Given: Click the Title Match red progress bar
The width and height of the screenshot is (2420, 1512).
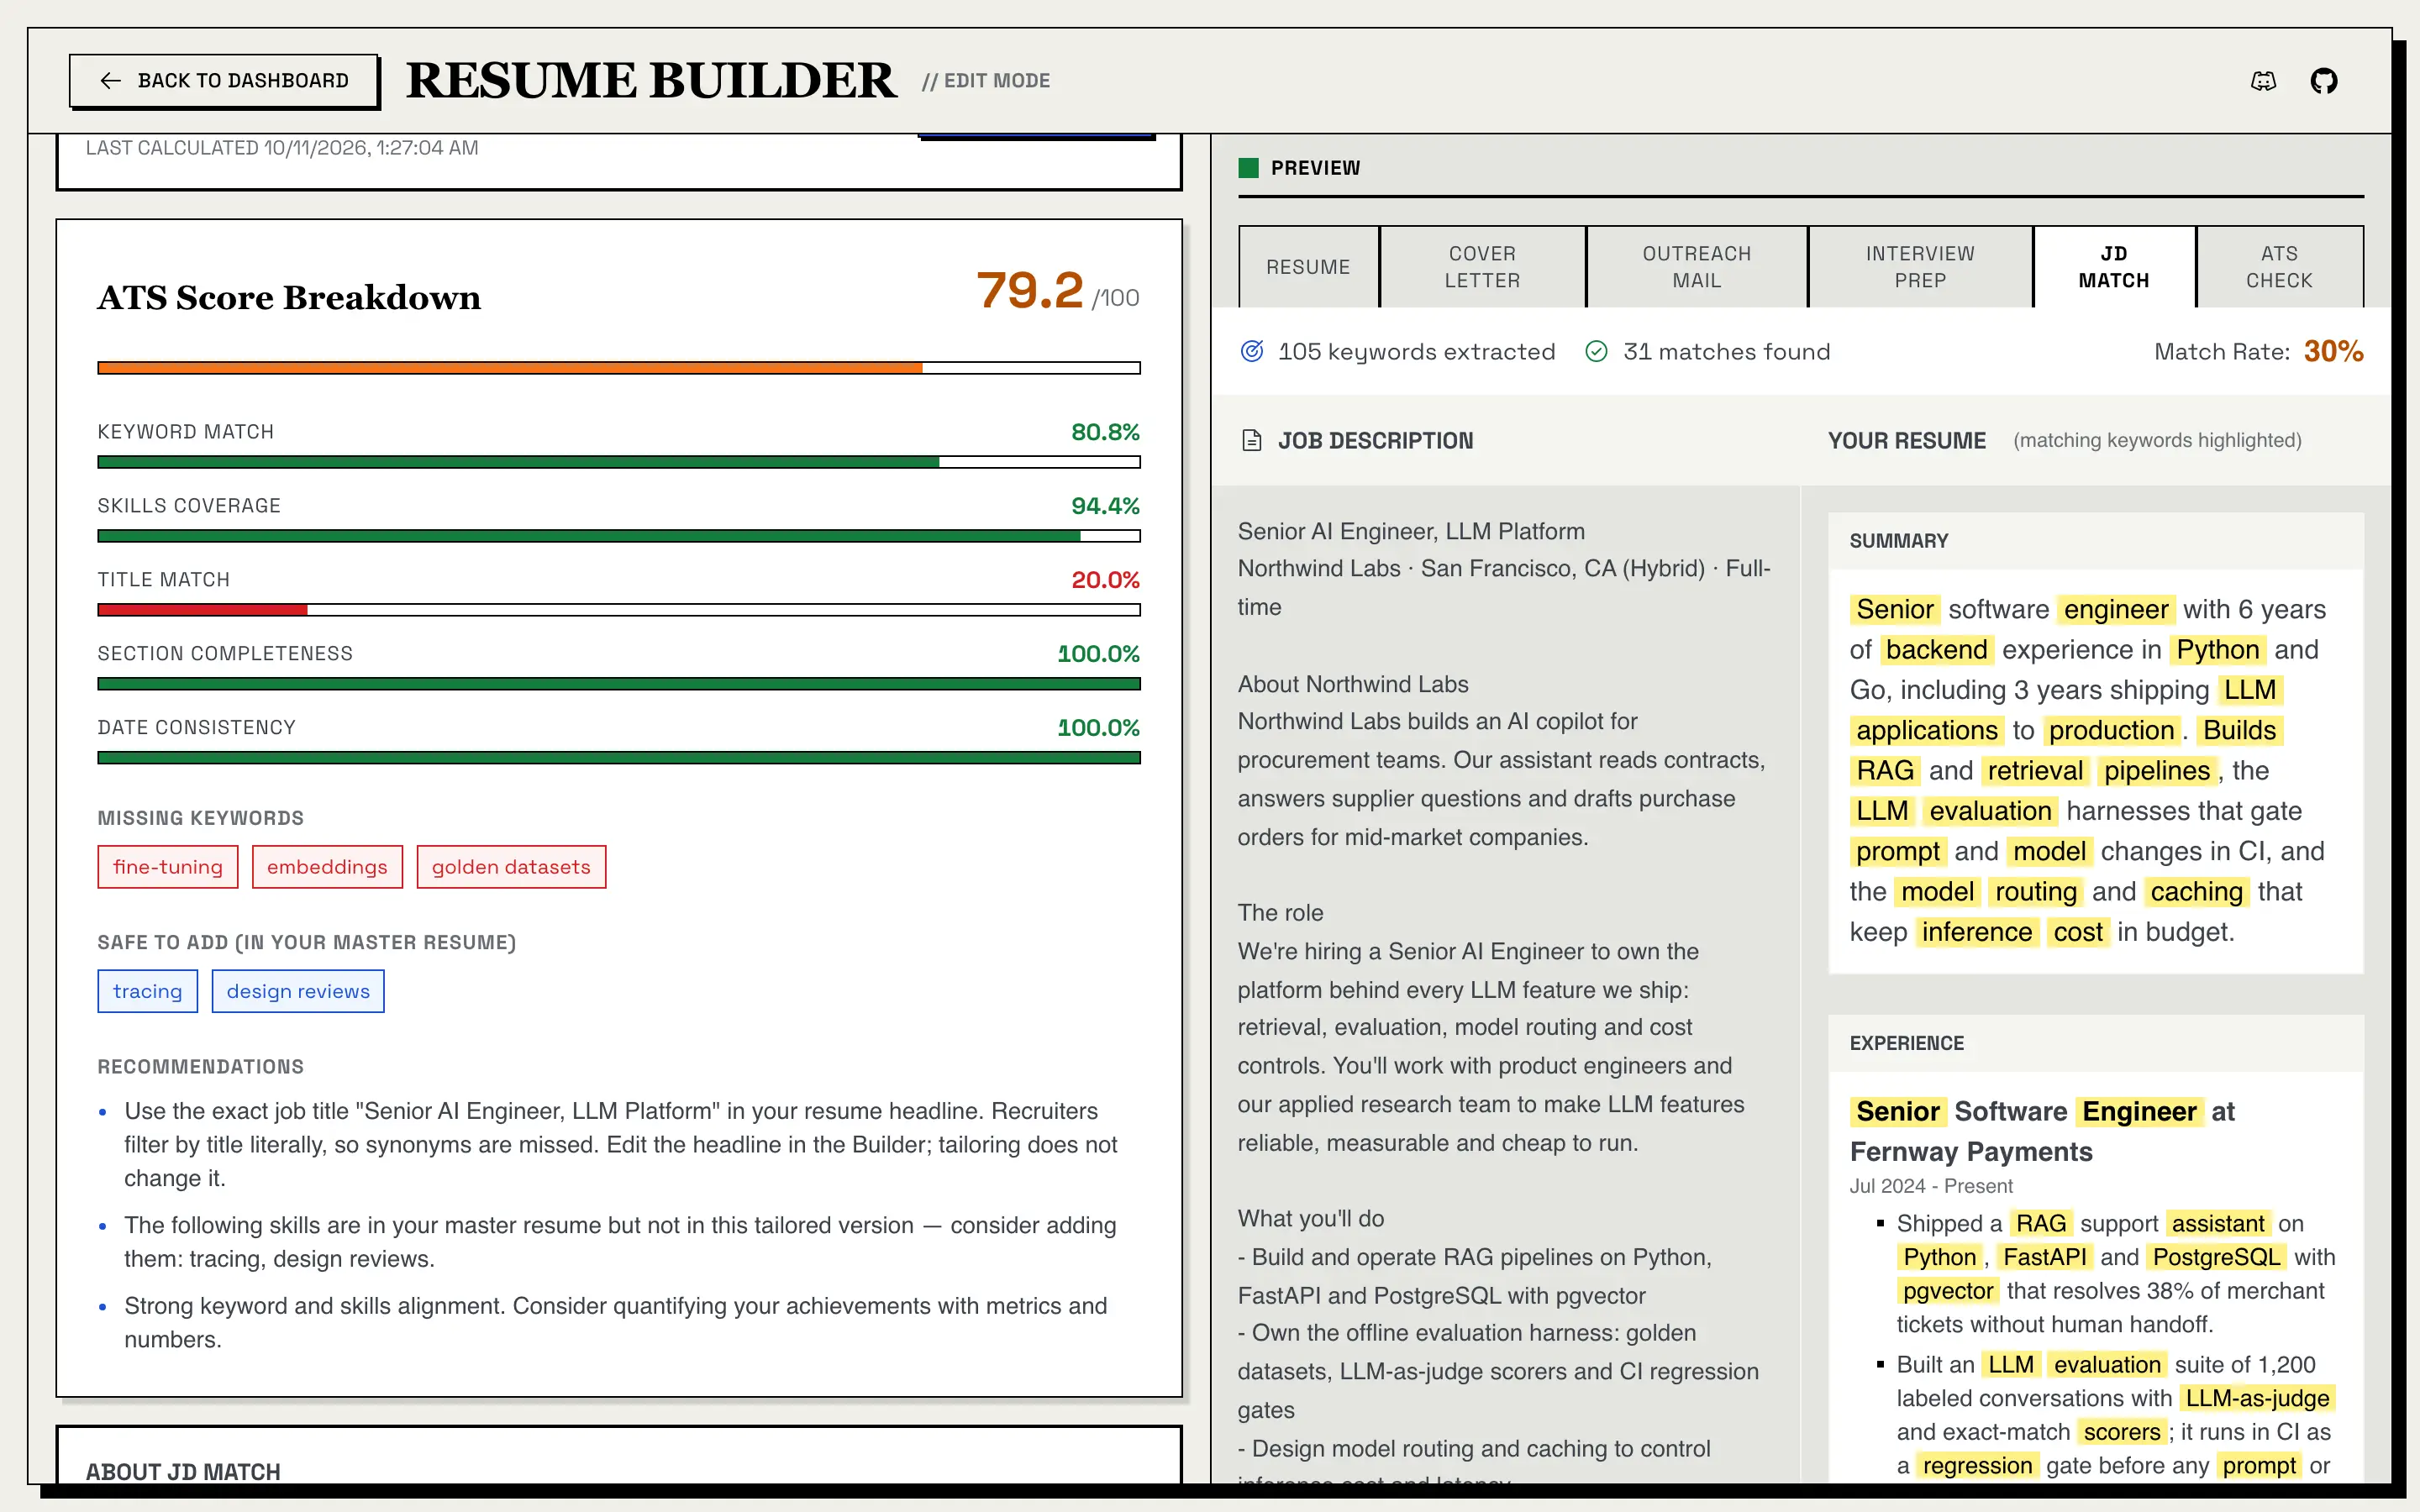Looking at the screenshot, I should (619, 610).
